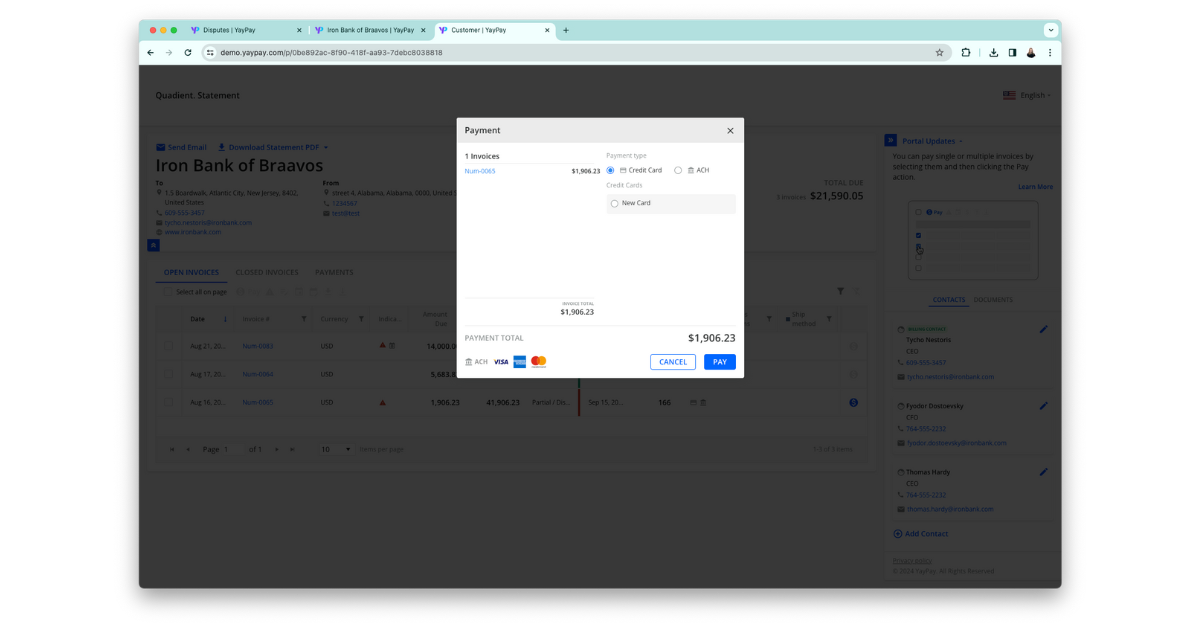Edit the Tycho Nestoris contact
Image resolution: width=1200 pixels, height=627 pixels.
(1044, 329)
